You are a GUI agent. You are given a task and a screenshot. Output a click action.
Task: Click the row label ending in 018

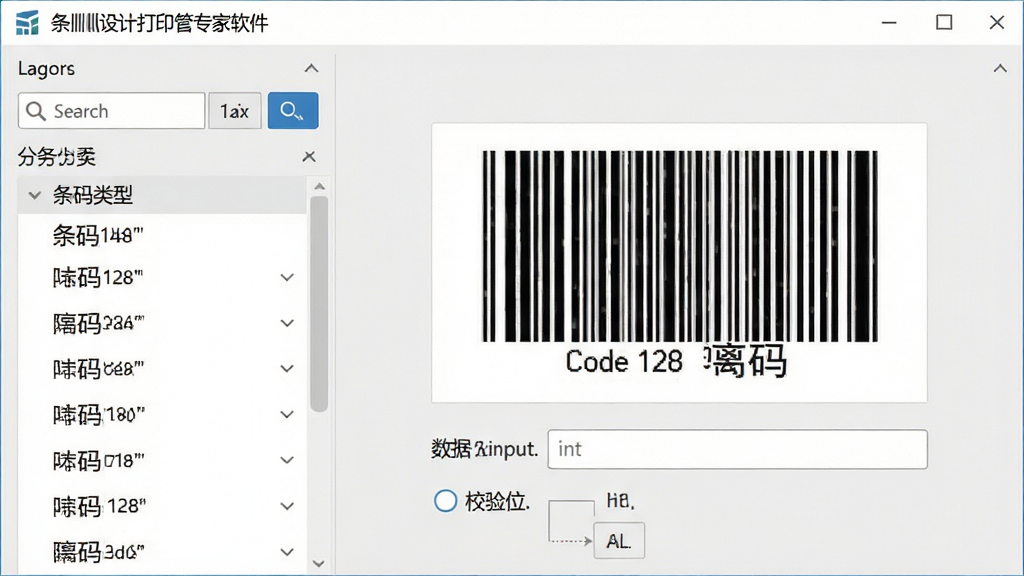99,461
